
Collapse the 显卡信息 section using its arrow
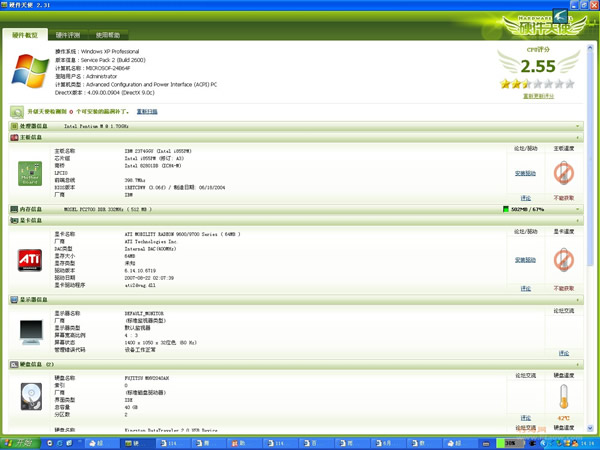[577, 220]
